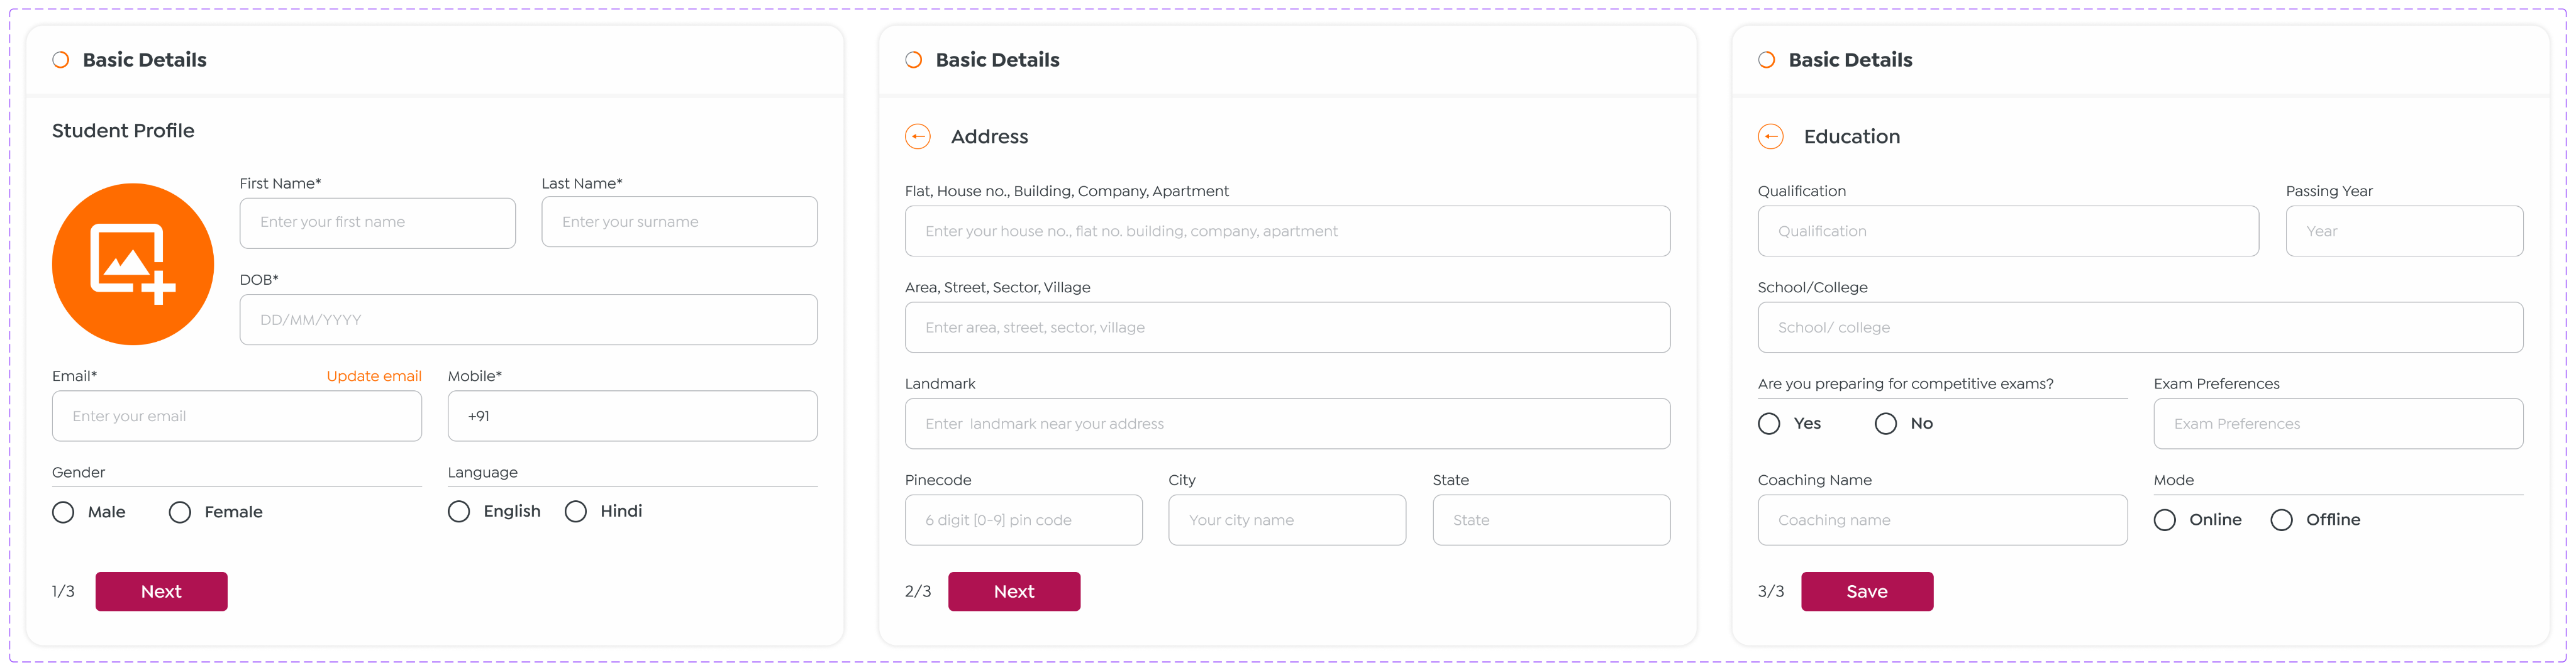This screenshot has width=2576, height=670.
Task: Select Online coaching mode
Action: (x=2164, y=520)
